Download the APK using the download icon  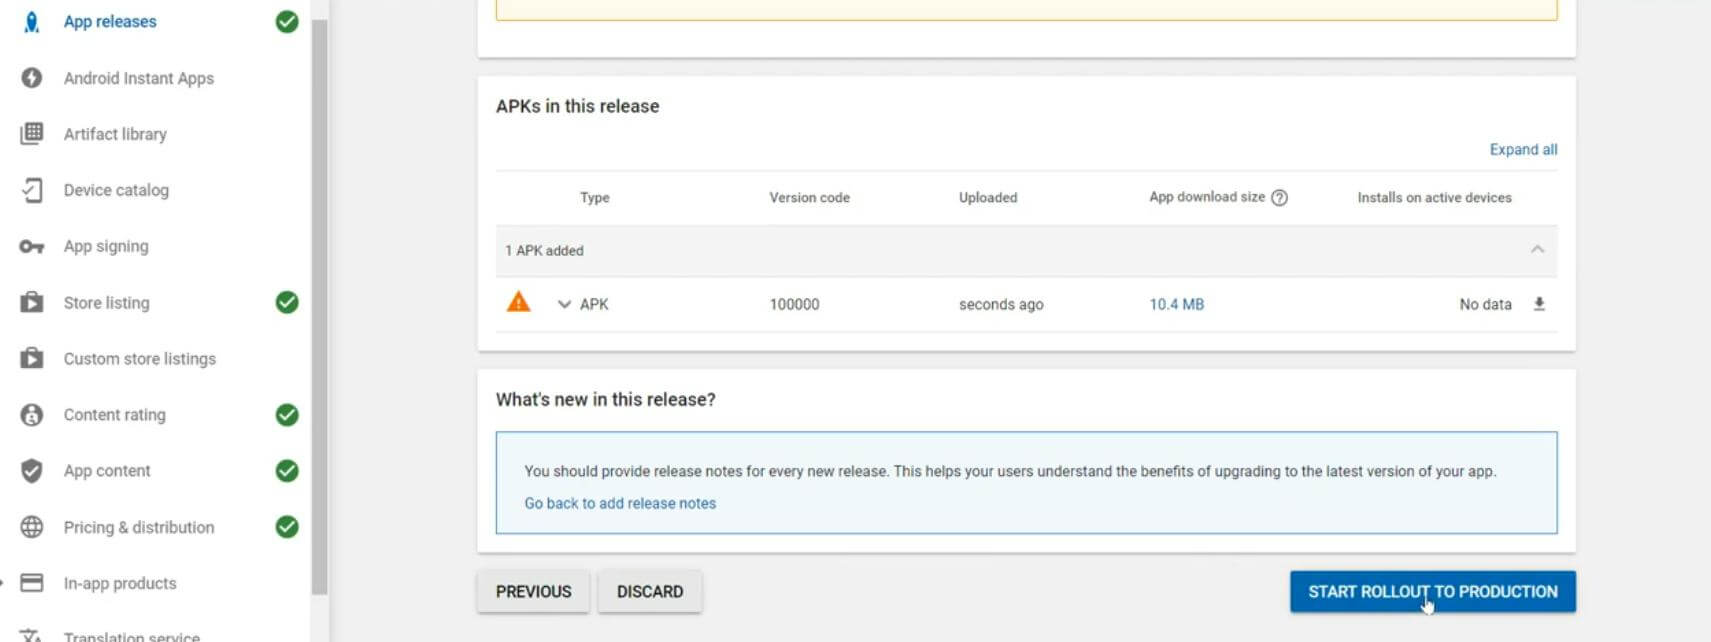click(1539, 304)
